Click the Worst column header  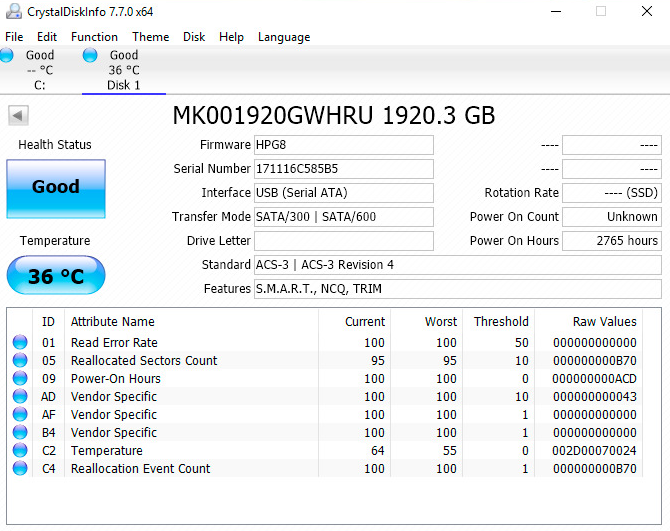click(426, 321)
